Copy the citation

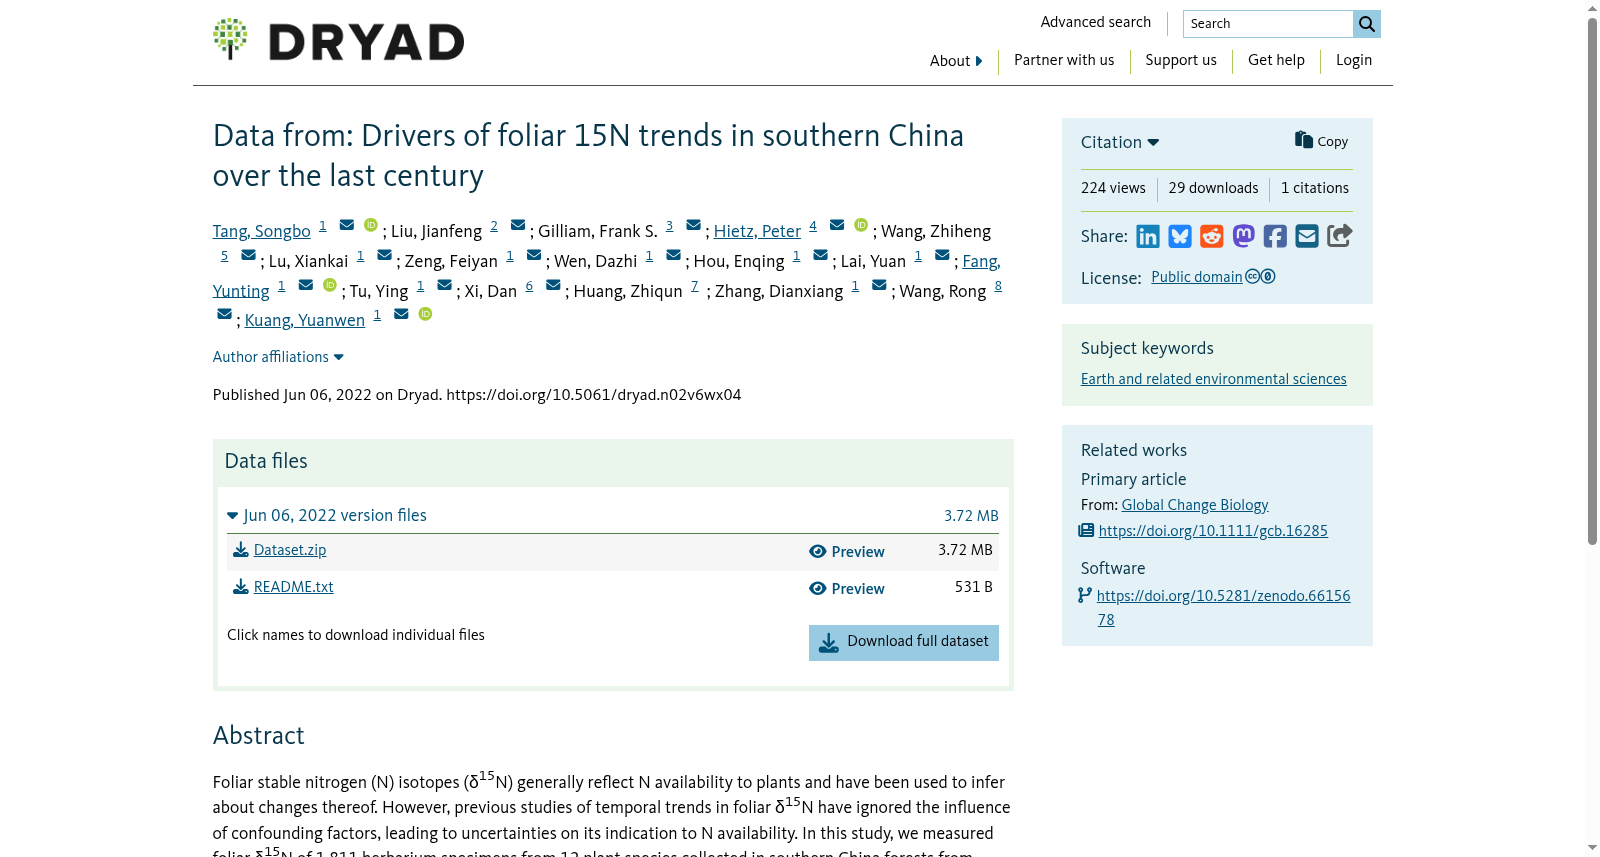tap(1322, 141)
